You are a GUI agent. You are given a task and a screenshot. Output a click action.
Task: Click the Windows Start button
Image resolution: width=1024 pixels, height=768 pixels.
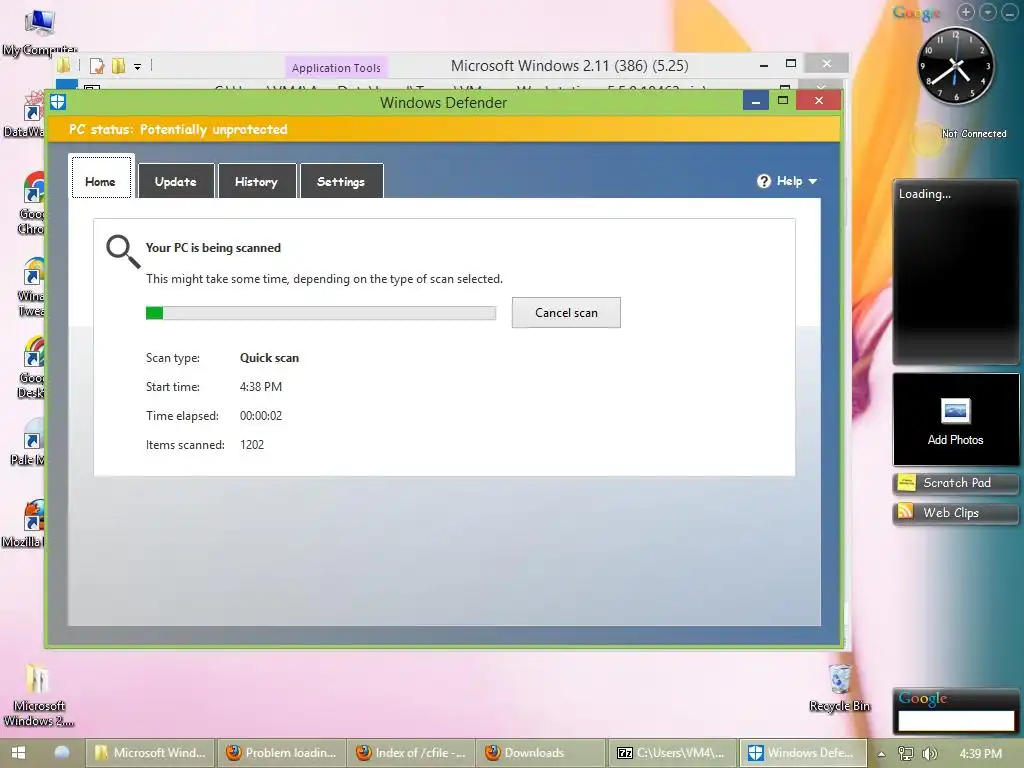pyautogui.click(x=18, y=753)
